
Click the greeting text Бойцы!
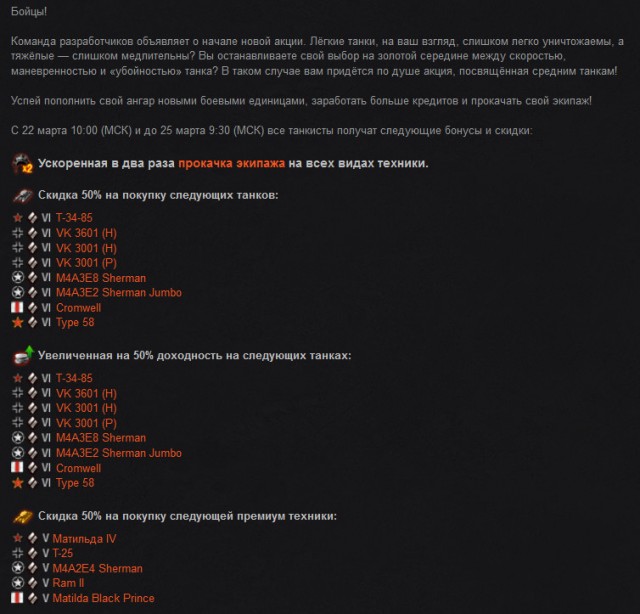[29, 11]
